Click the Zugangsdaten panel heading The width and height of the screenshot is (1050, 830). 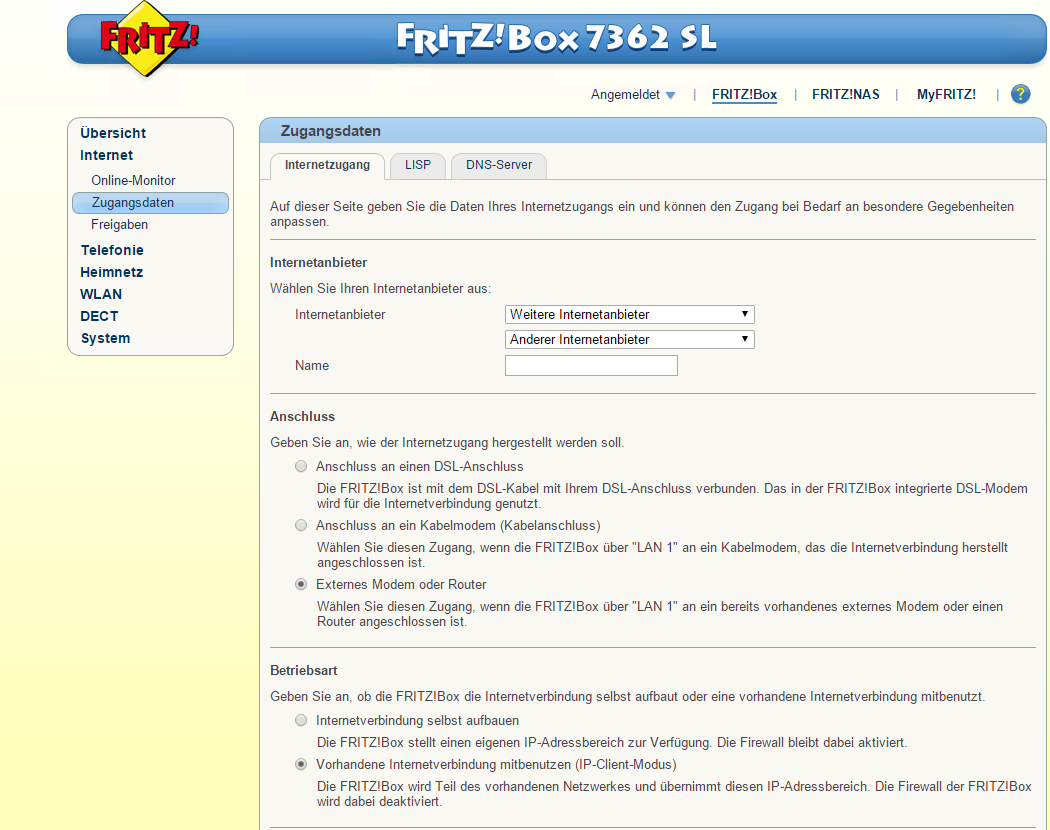tap(331, 131)
